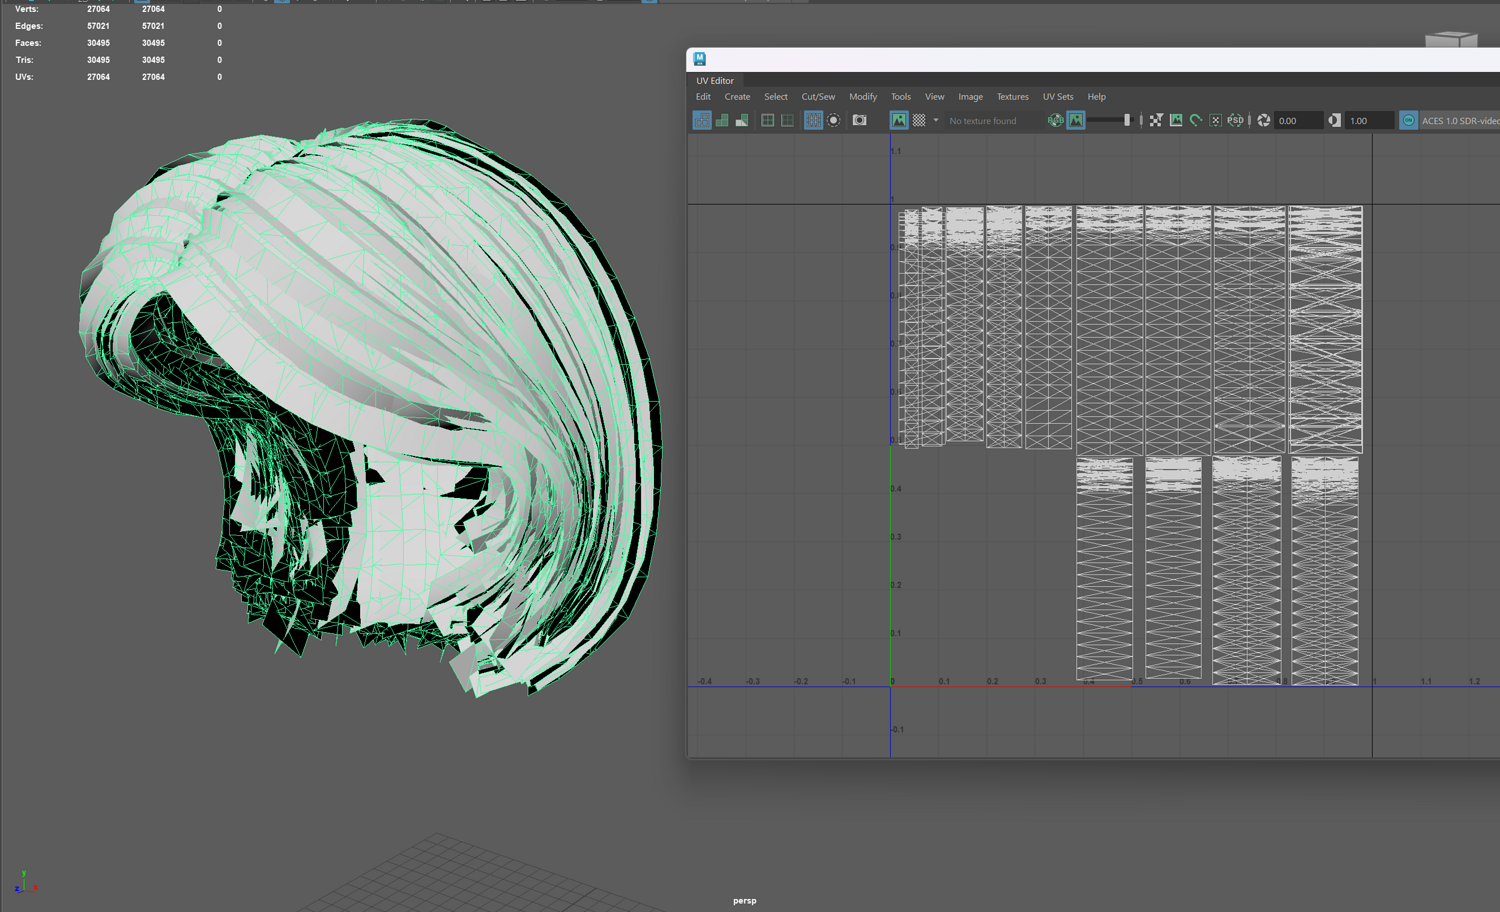The width and height of the screenshot is (1500, 912).
Task: Open the Textures menu
Action: (1012, 97)
